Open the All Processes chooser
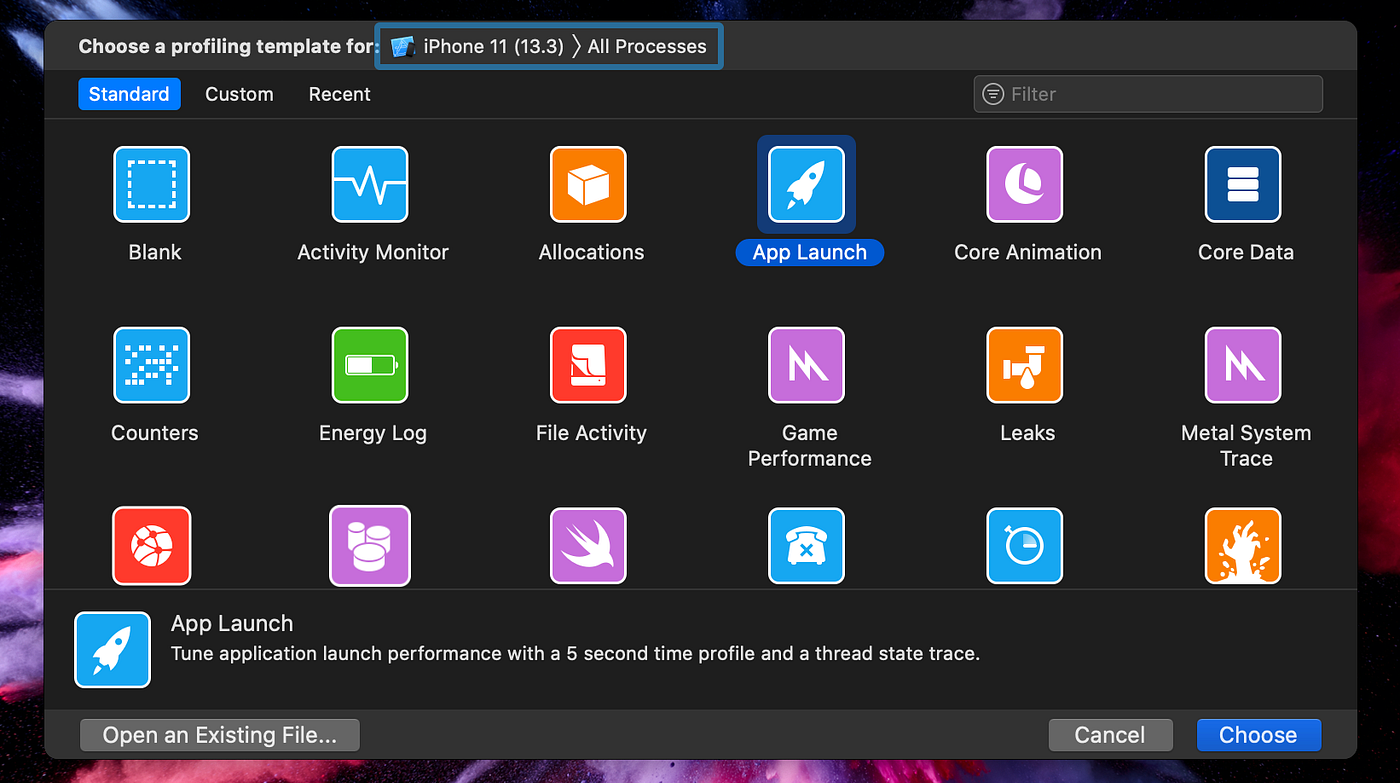The height and width of the screenshot is (783, 1400). click(647, 47)
